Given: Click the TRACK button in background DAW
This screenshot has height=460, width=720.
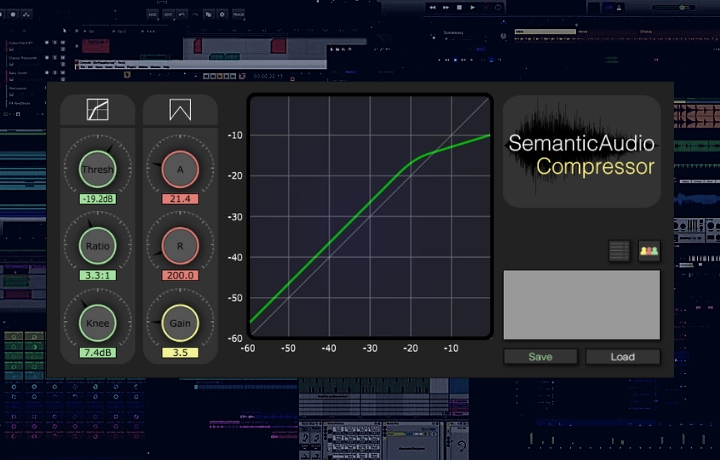Looking at the screenshot, I should click(238, 14).
